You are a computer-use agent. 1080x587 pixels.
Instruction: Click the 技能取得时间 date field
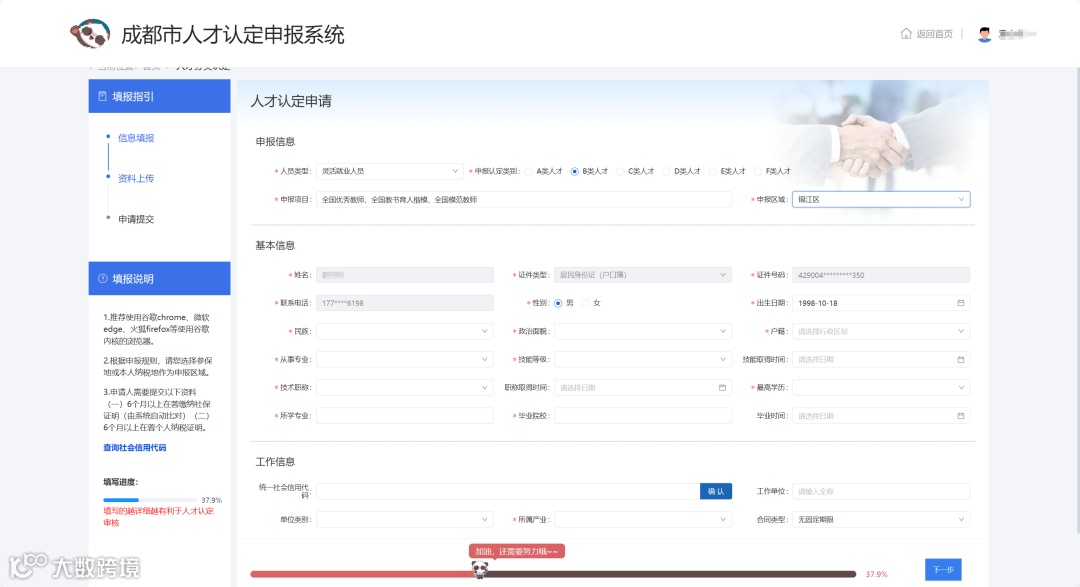pyautogui.click(x=881, y=360)
